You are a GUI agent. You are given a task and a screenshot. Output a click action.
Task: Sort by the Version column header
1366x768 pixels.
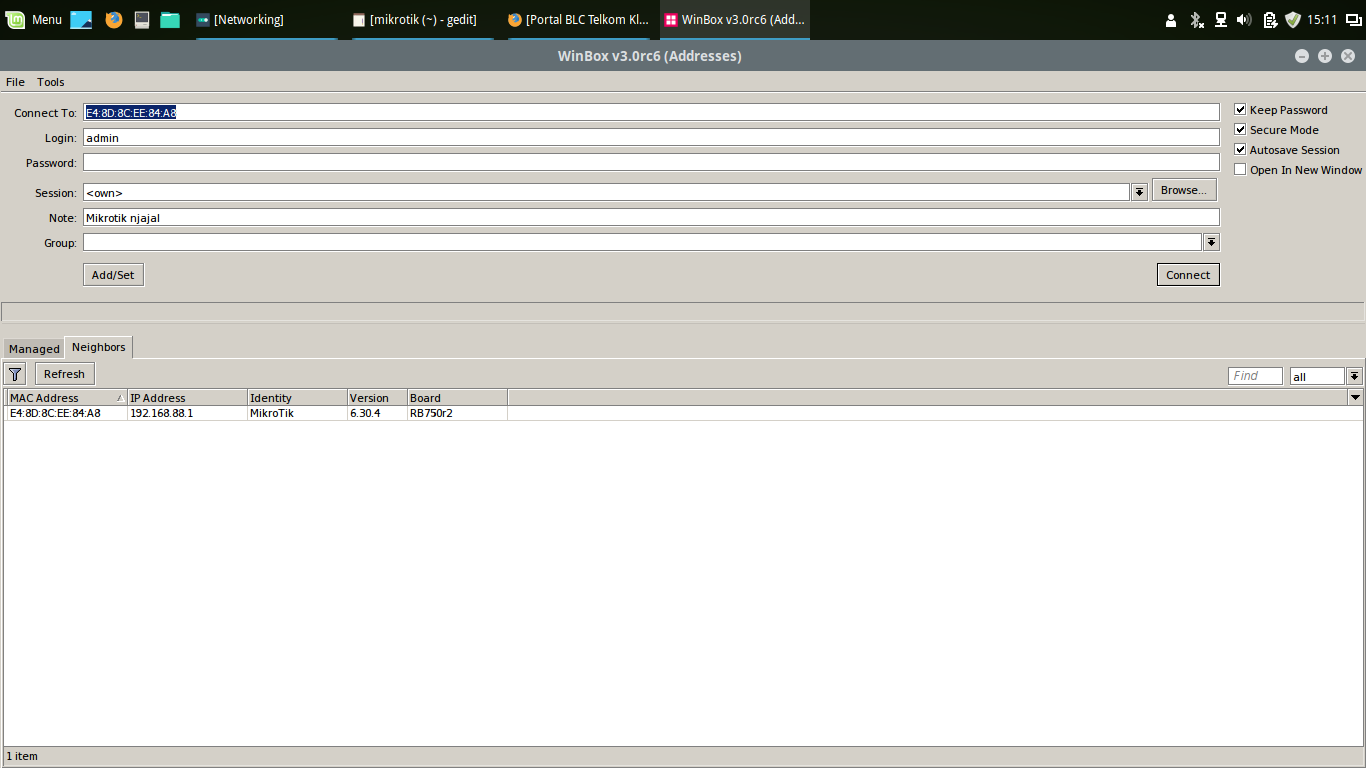click(x=377, y=398)
